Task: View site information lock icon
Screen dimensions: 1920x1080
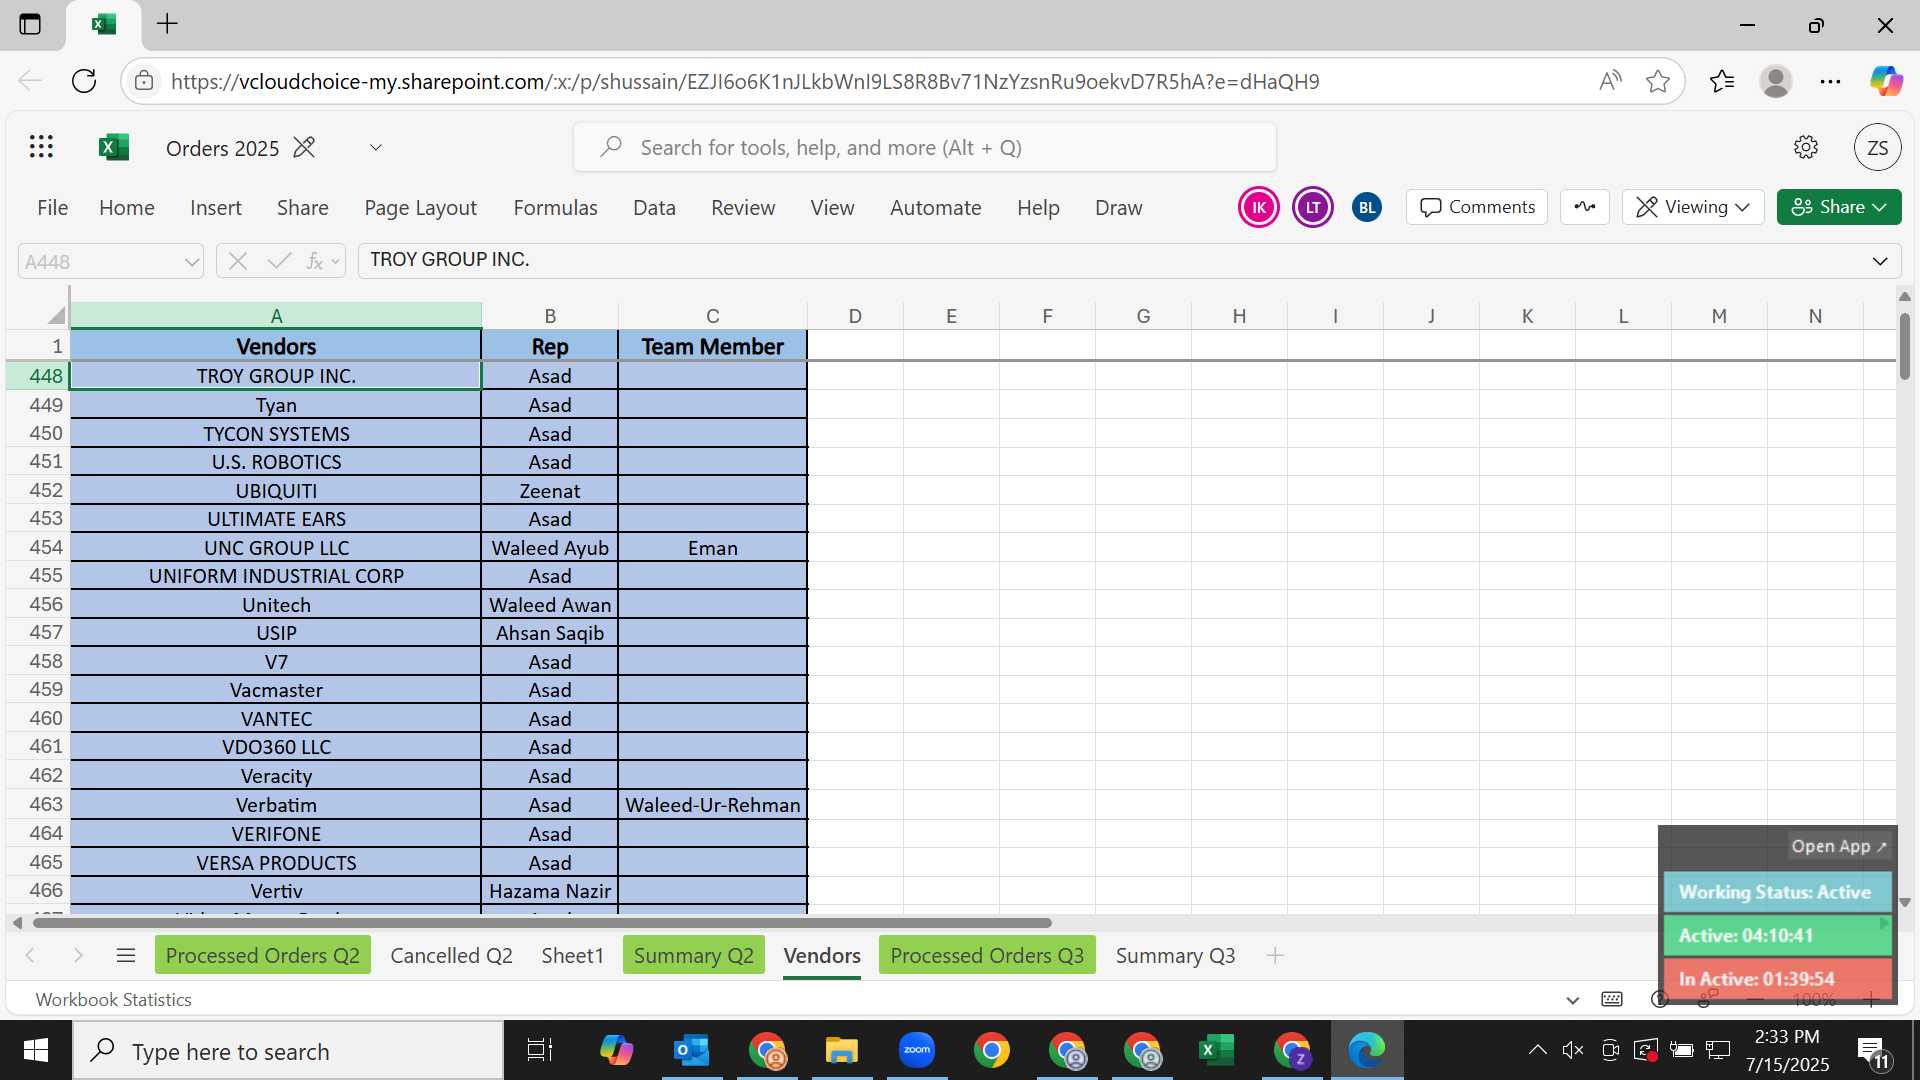Action: click(x=144, y=81)
